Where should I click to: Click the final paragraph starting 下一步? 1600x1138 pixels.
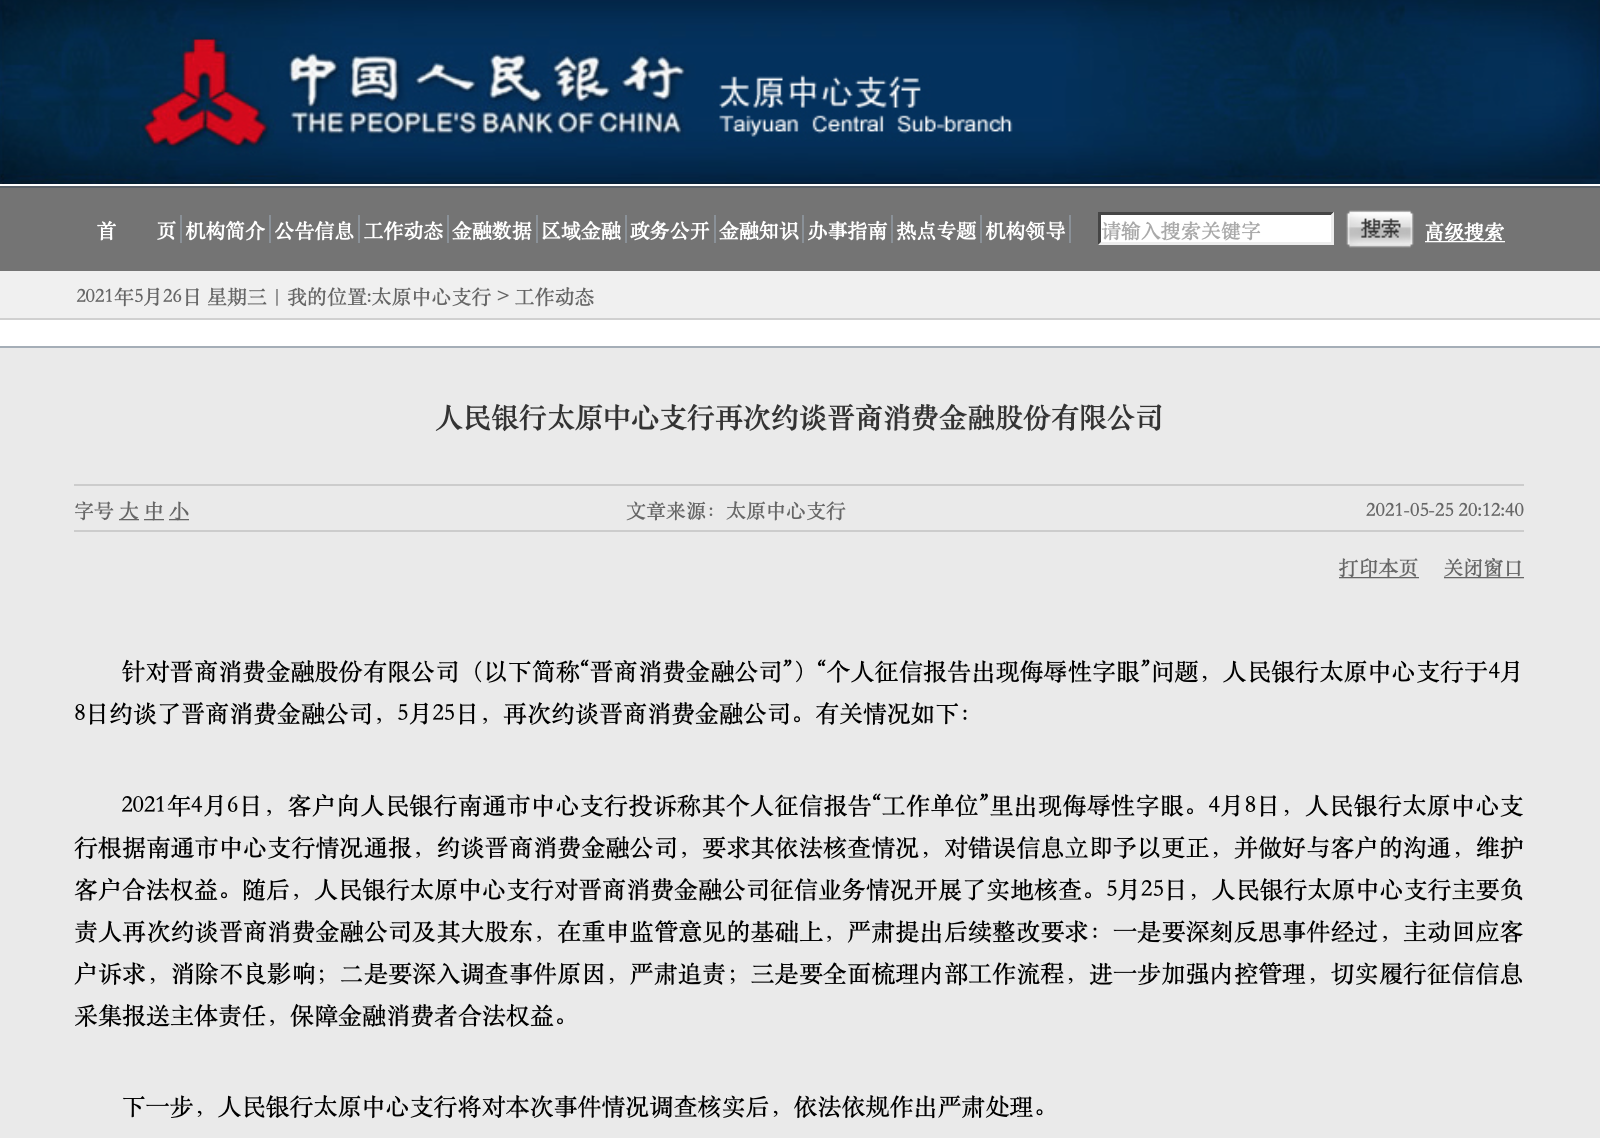tap(585, 1107)
